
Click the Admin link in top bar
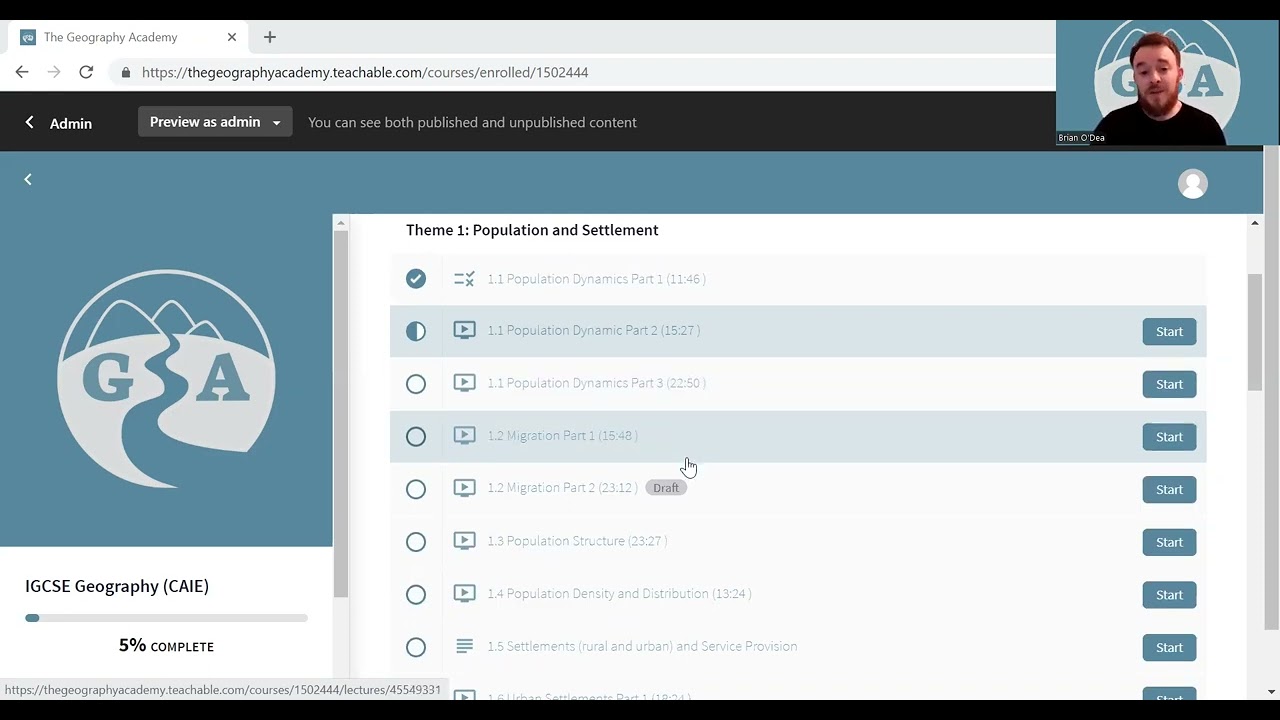coord(71,123)
